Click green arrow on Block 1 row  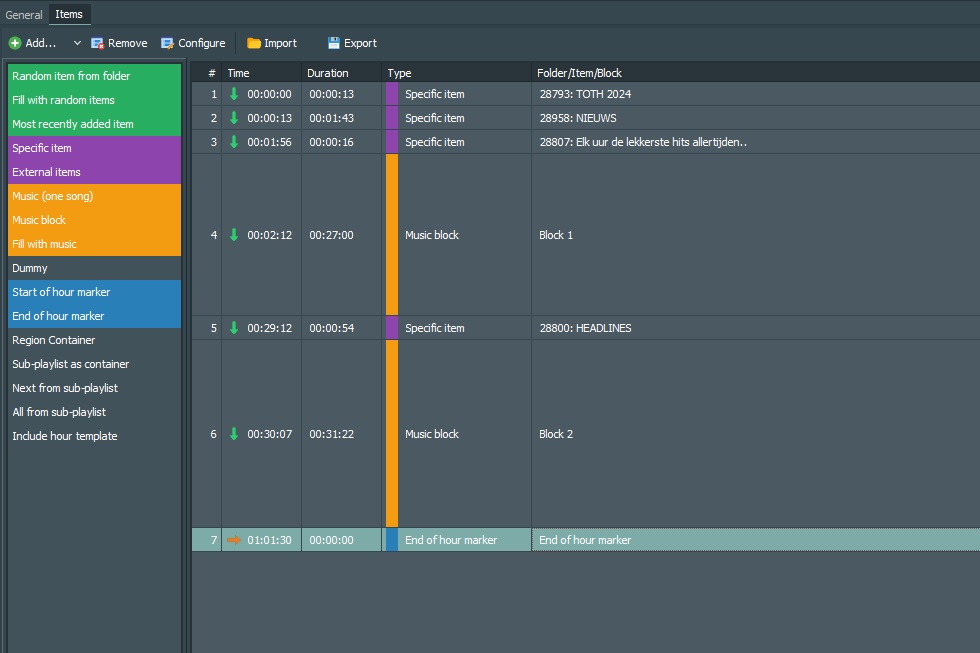point(234,235)
